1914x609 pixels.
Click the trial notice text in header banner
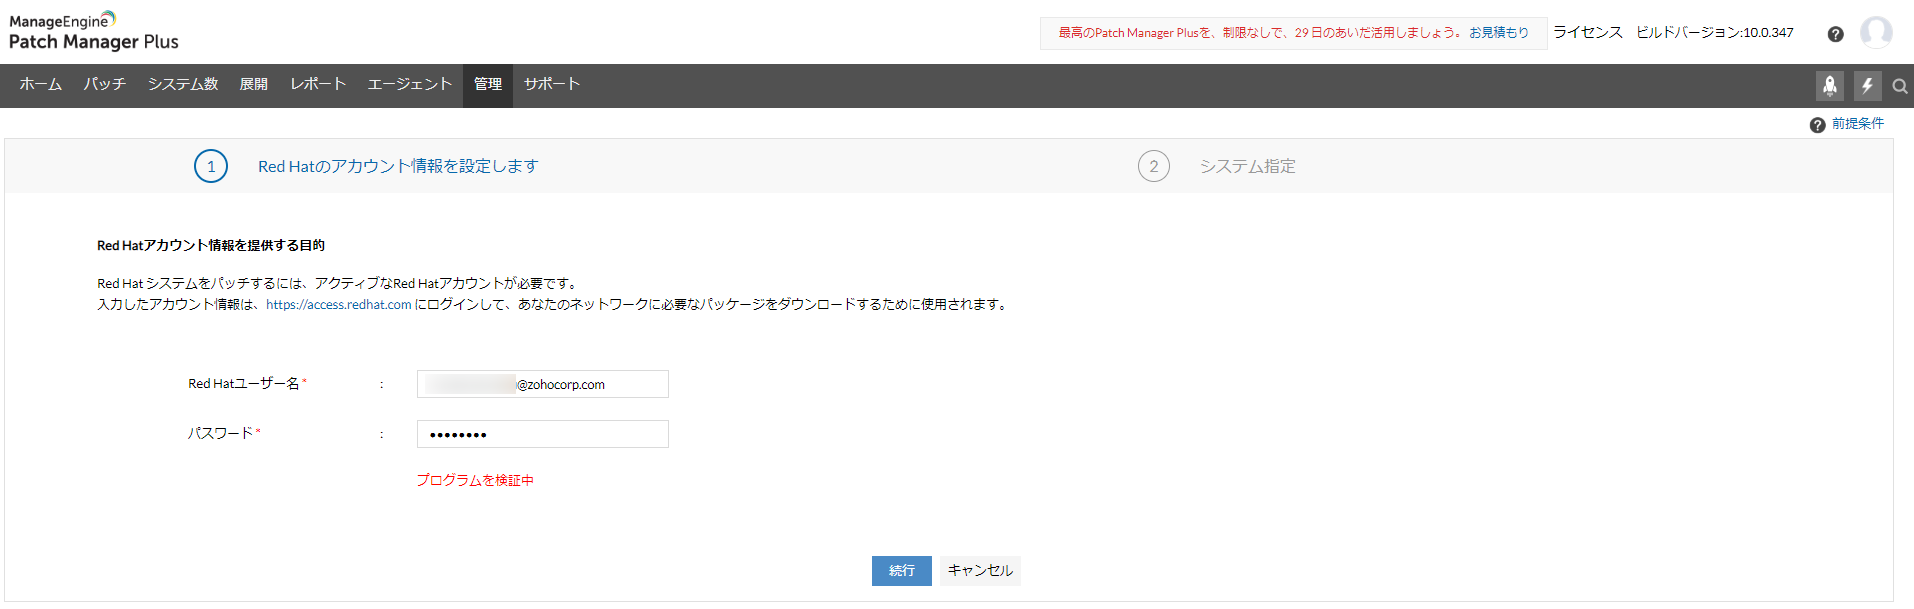point(1262,33)
